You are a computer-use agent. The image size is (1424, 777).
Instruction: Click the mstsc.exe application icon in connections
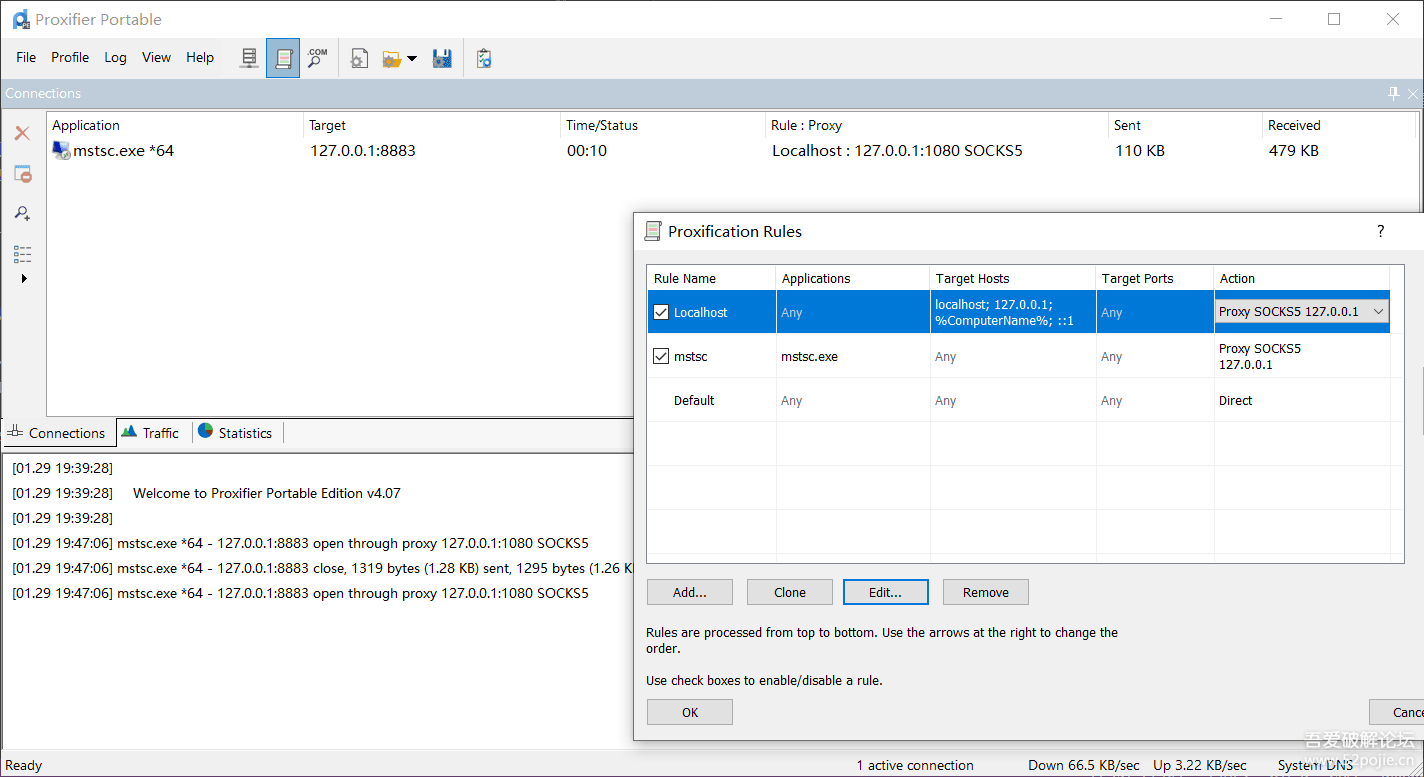[x=61, y=151]
